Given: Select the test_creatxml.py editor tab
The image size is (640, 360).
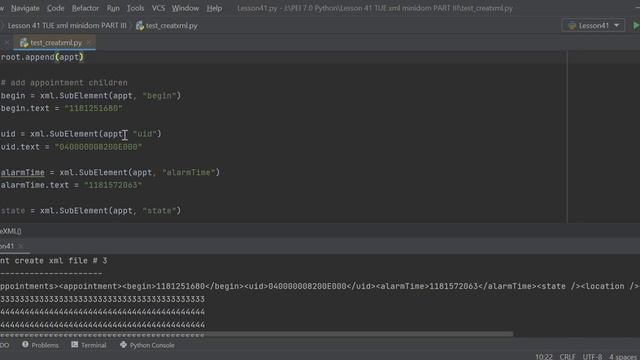Looking at the screenshot, I should point(56,42).
